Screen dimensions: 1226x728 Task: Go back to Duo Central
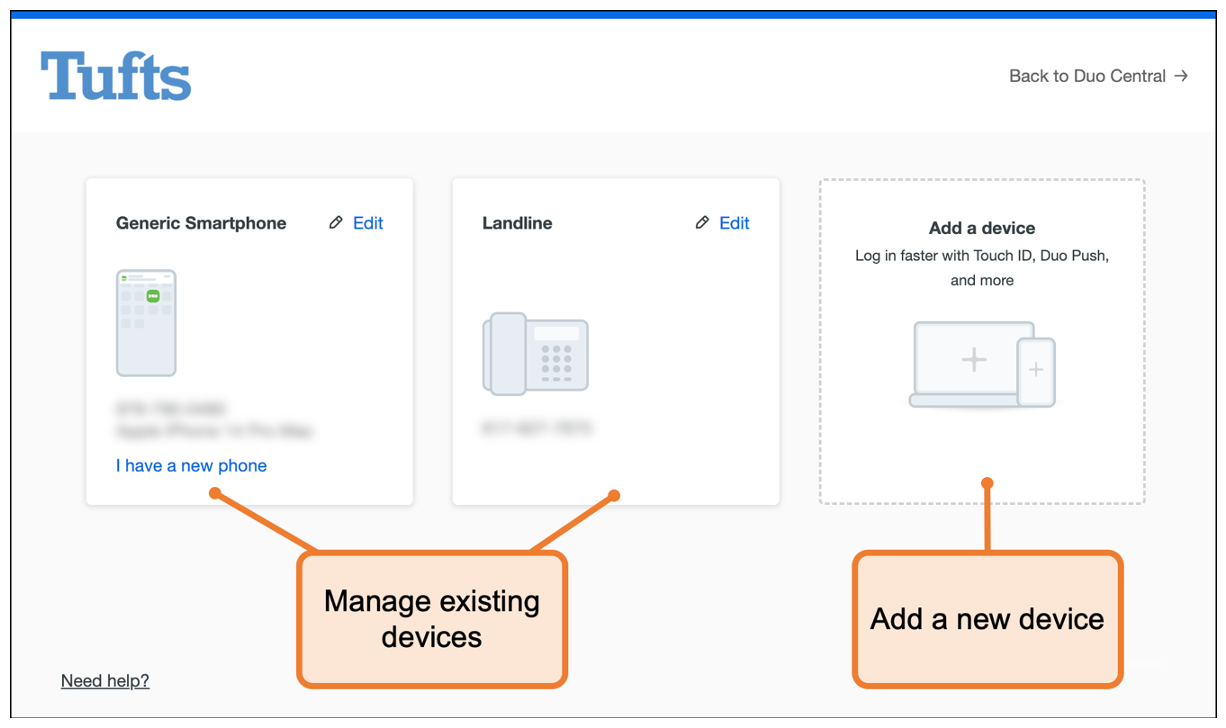point(1087,76)
